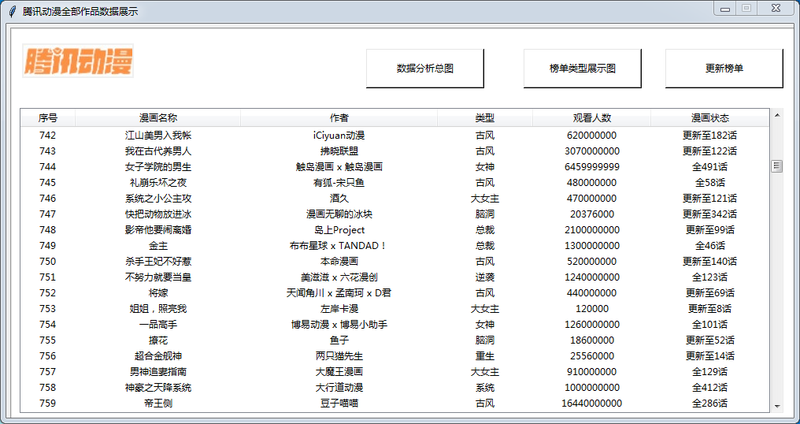Click status cell 全412话

tap(710, 388)
